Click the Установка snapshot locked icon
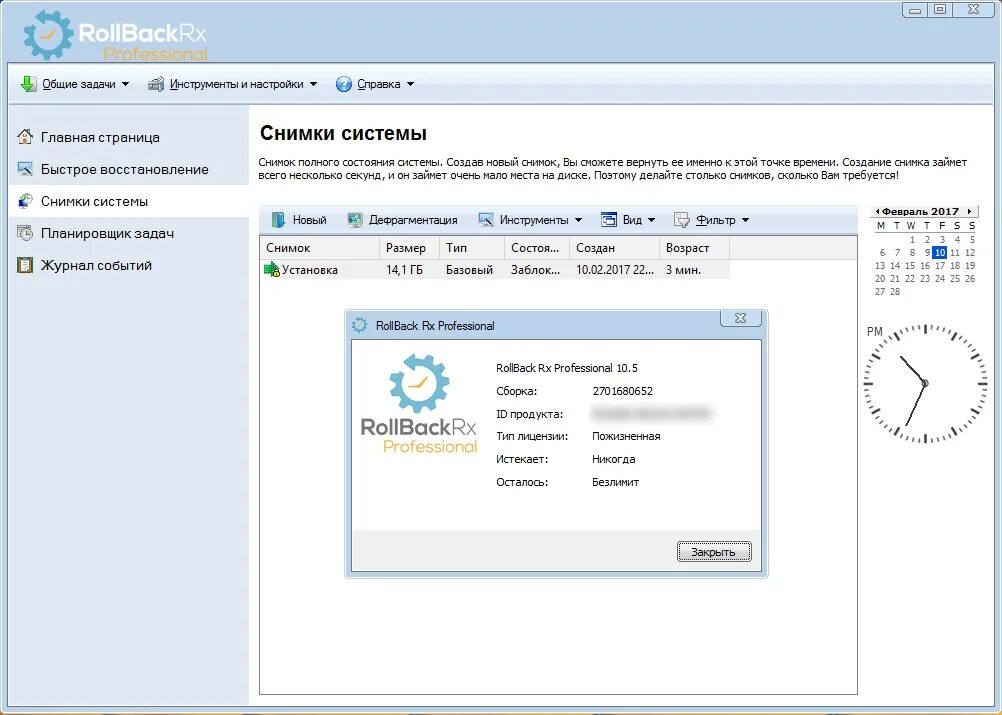This screenshot has height=715, width=1002. pyautogui.click(x=272, y=270)
